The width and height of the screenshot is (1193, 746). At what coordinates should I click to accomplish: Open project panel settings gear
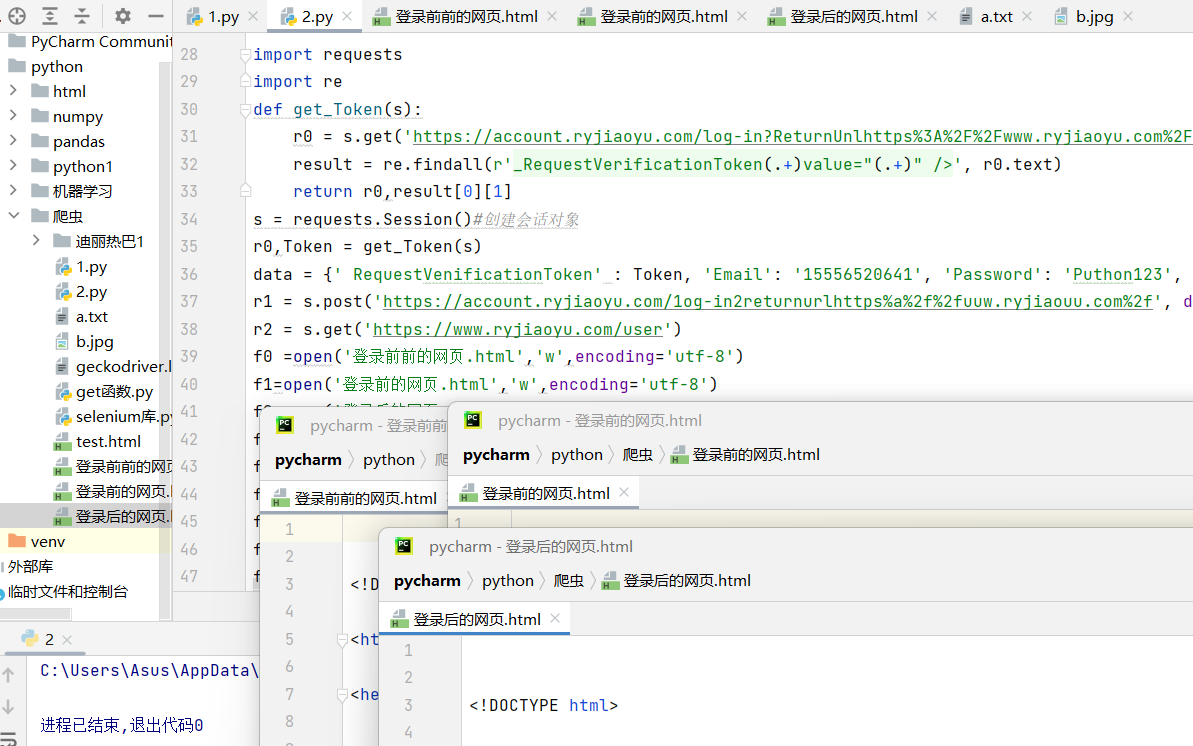pos(122,16)
